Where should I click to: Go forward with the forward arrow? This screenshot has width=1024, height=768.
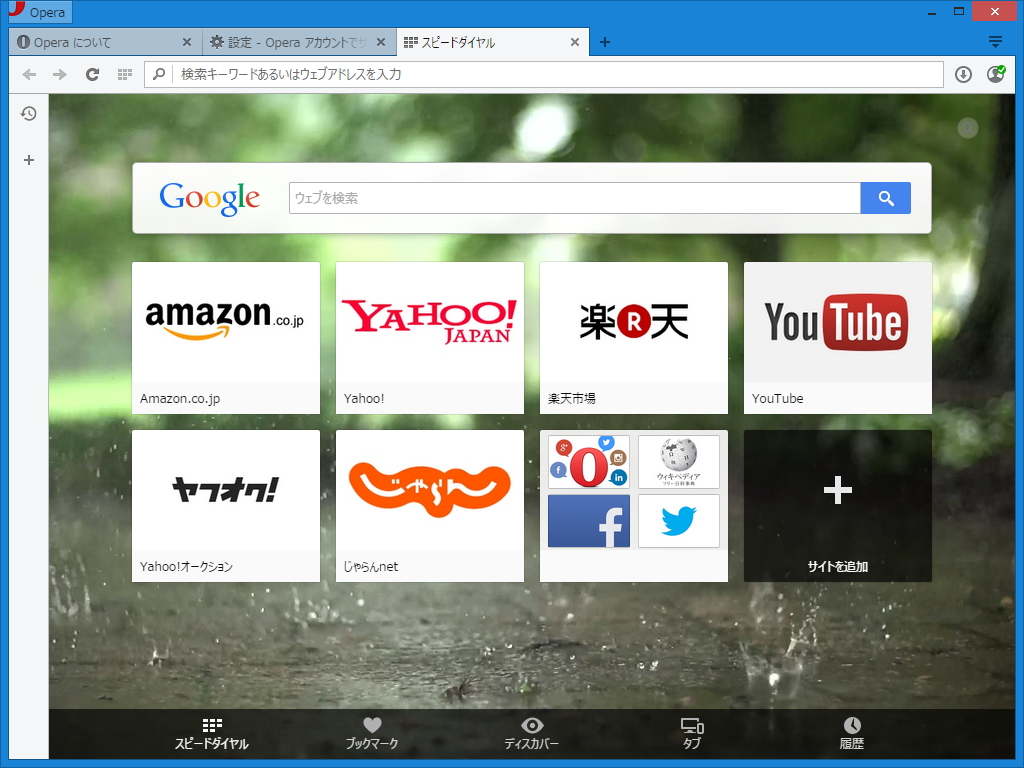point(60,74)
